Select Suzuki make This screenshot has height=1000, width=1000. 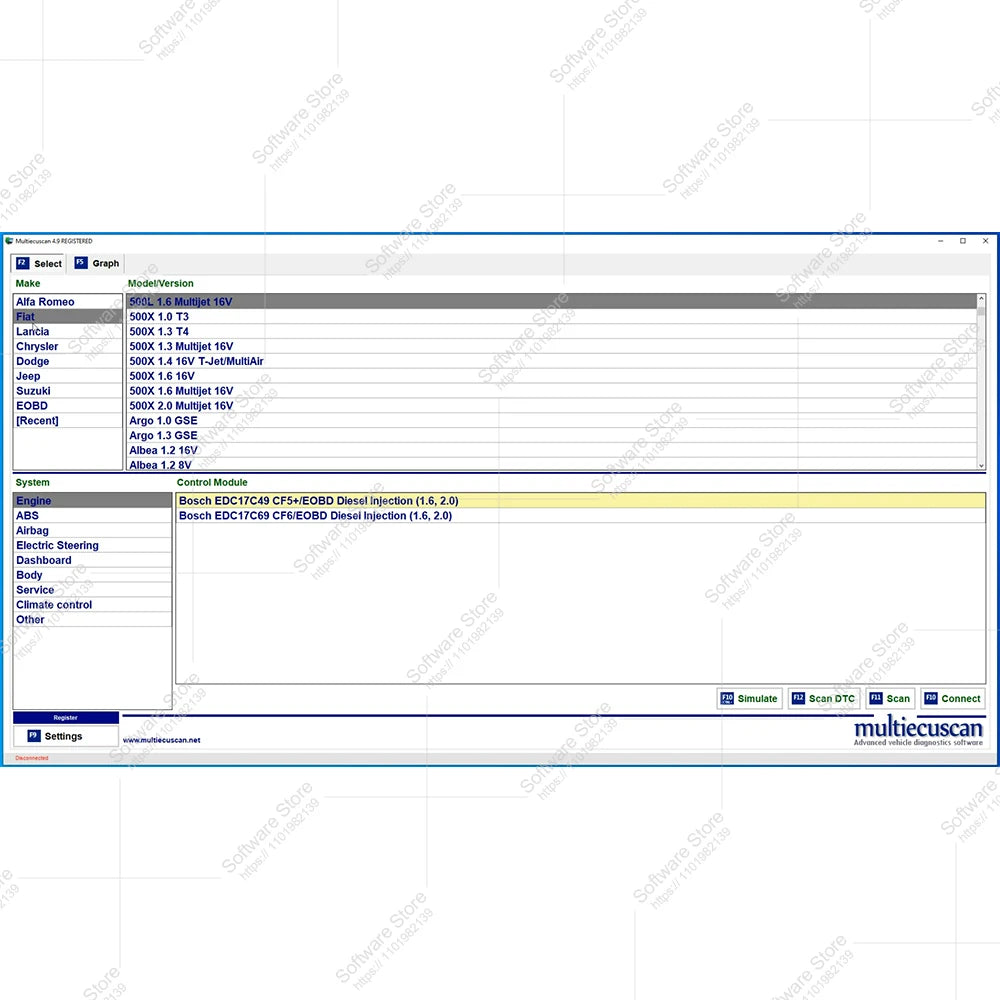tap(68, 391)
